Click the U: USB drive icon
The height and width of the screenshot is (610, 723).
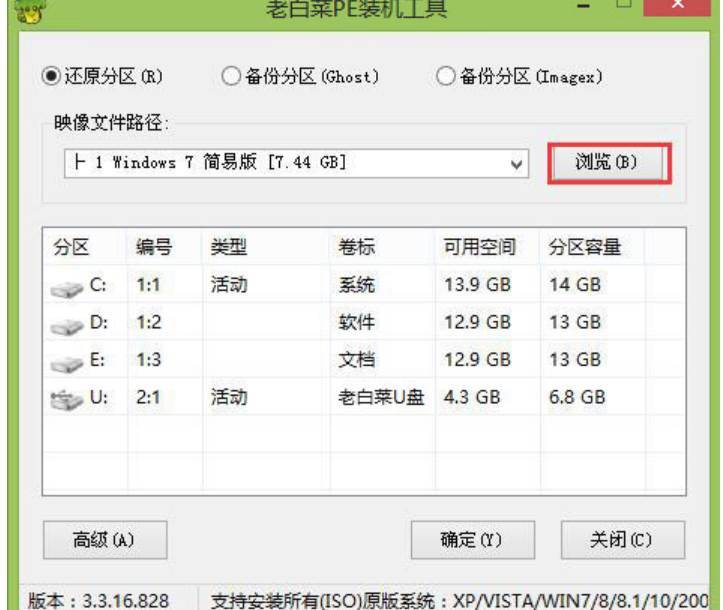coord(66,398)
